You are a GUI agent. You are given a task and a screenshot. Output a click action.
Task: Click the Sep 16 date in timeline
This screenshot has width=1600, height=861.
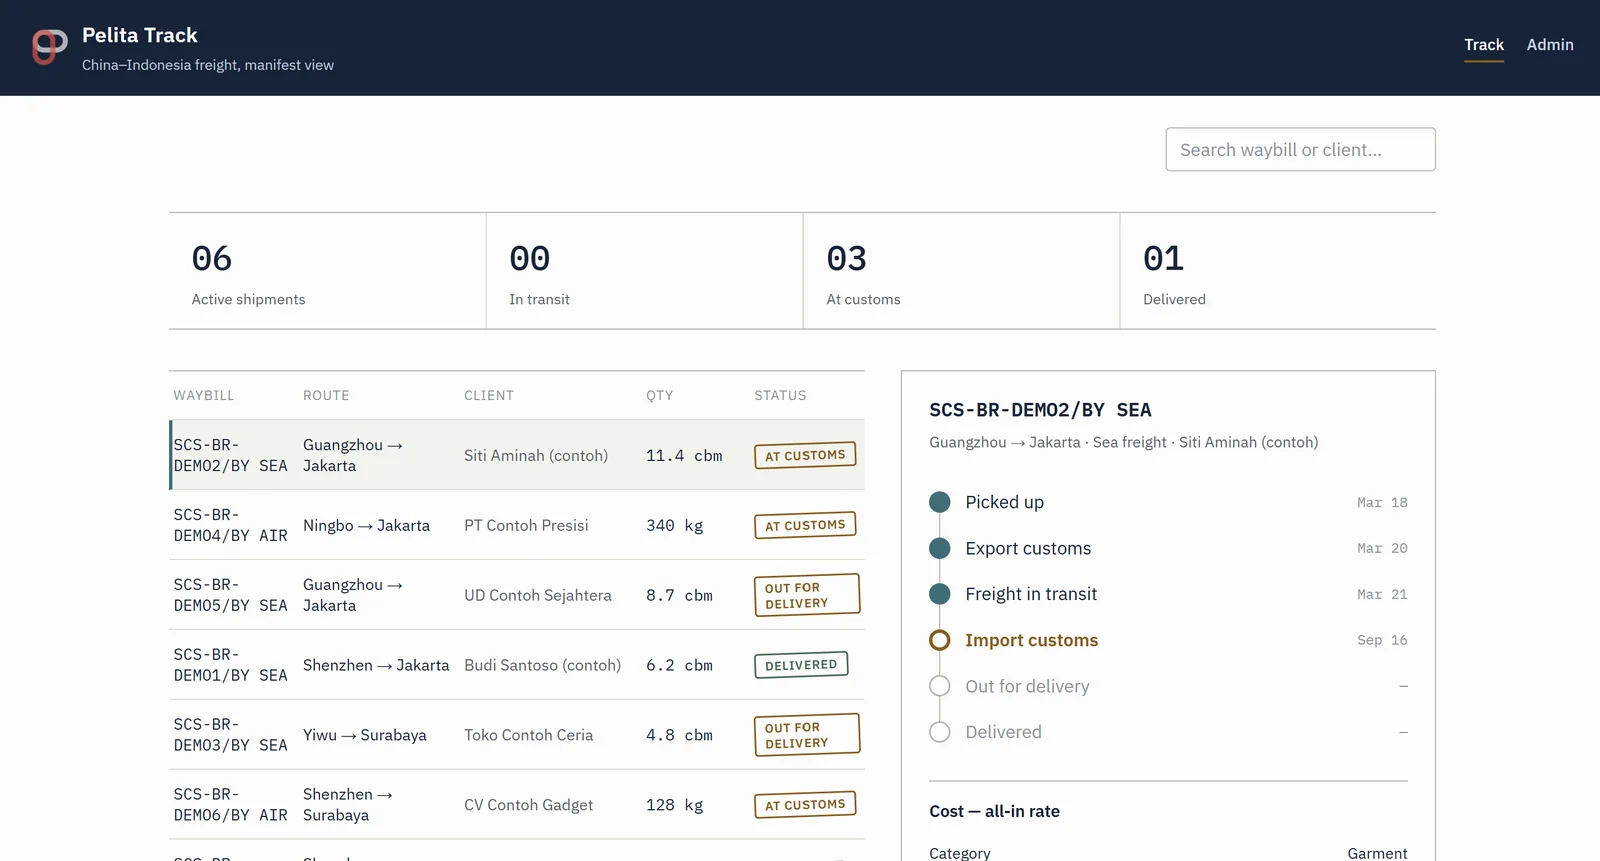[1382, 640]
